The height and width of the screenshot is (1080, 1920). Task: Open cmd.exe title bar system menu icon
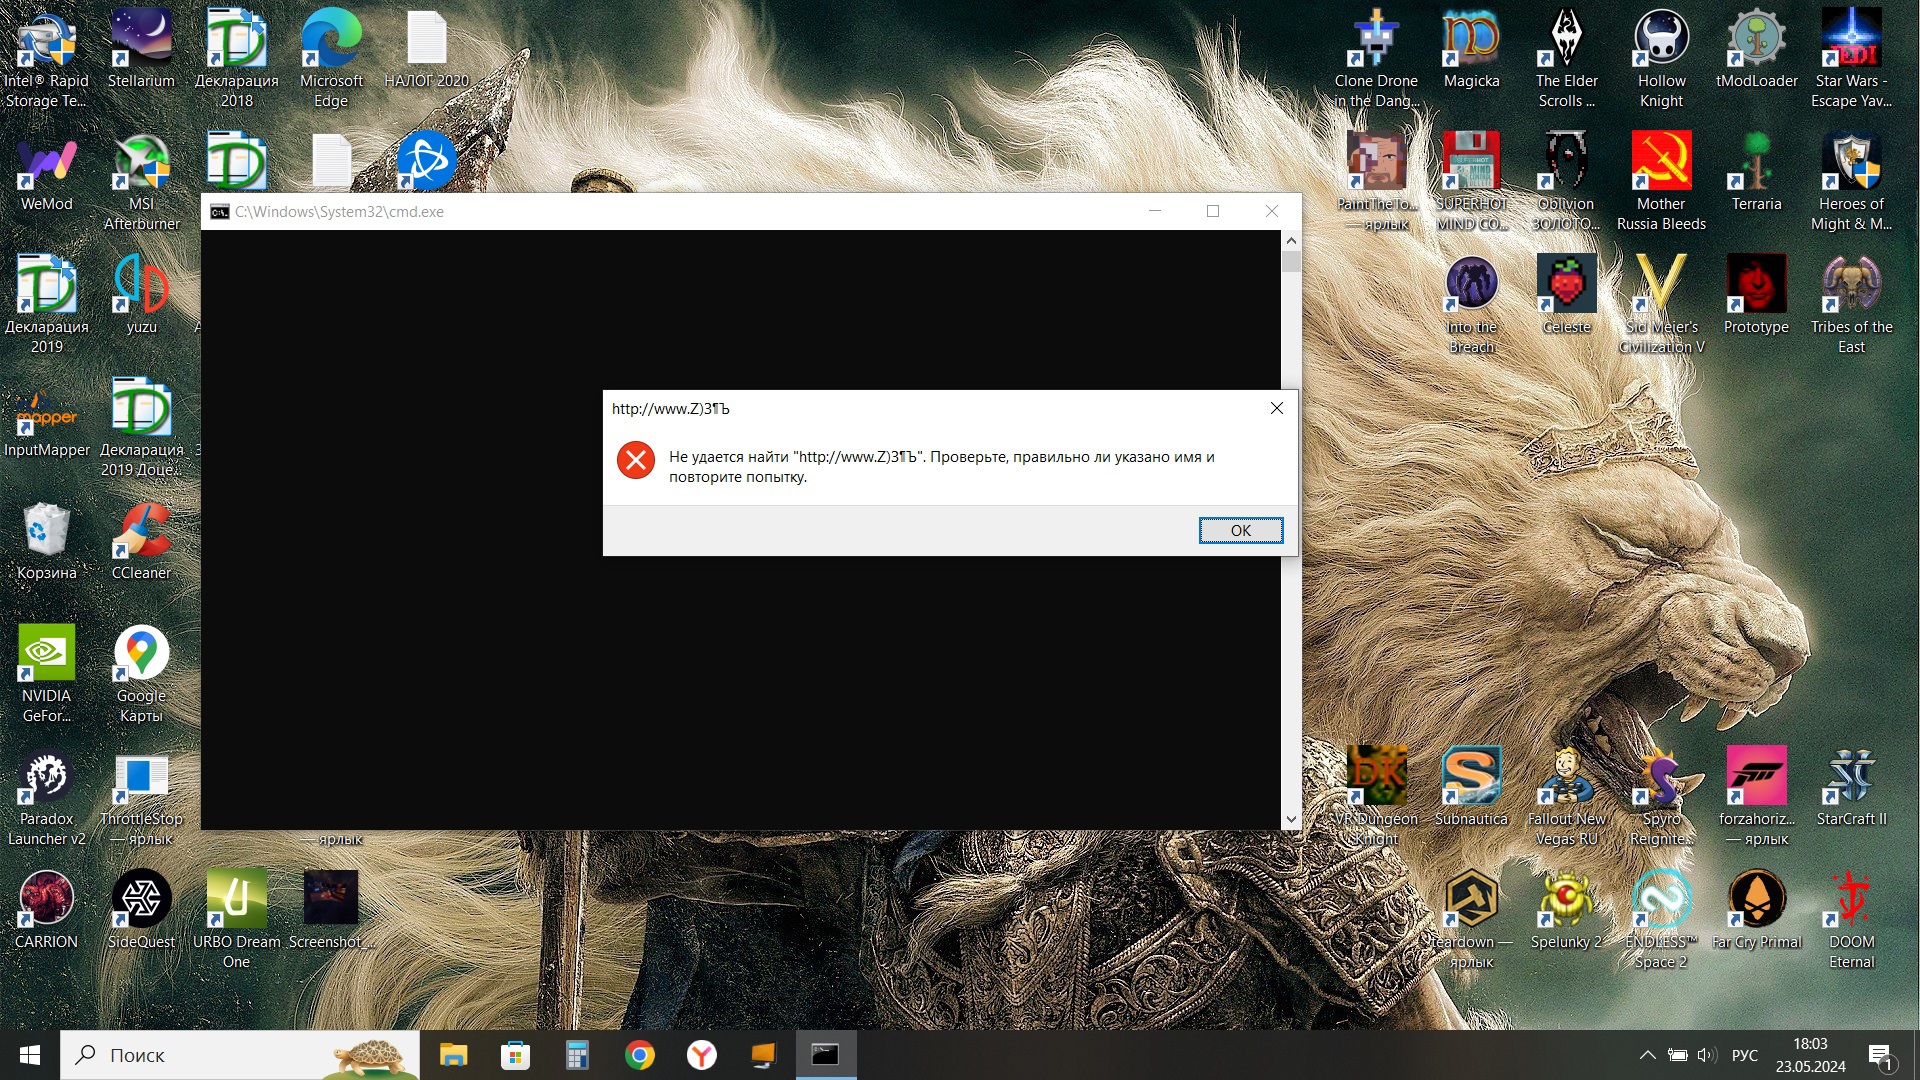tap(219, 212)
